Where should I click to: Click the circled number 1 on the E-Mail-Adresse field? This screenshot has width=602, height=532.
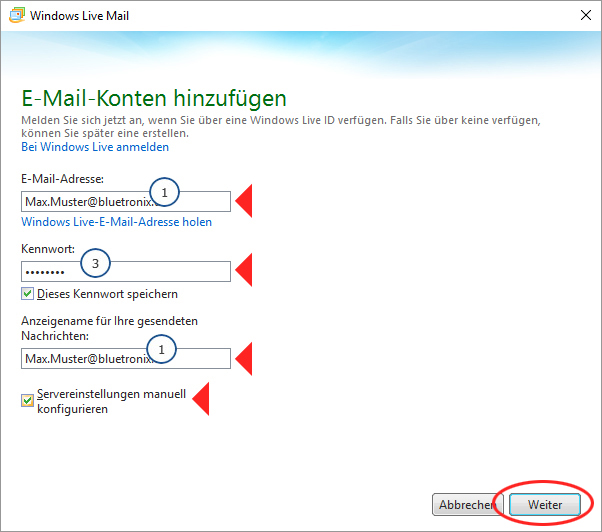(166, 190)
